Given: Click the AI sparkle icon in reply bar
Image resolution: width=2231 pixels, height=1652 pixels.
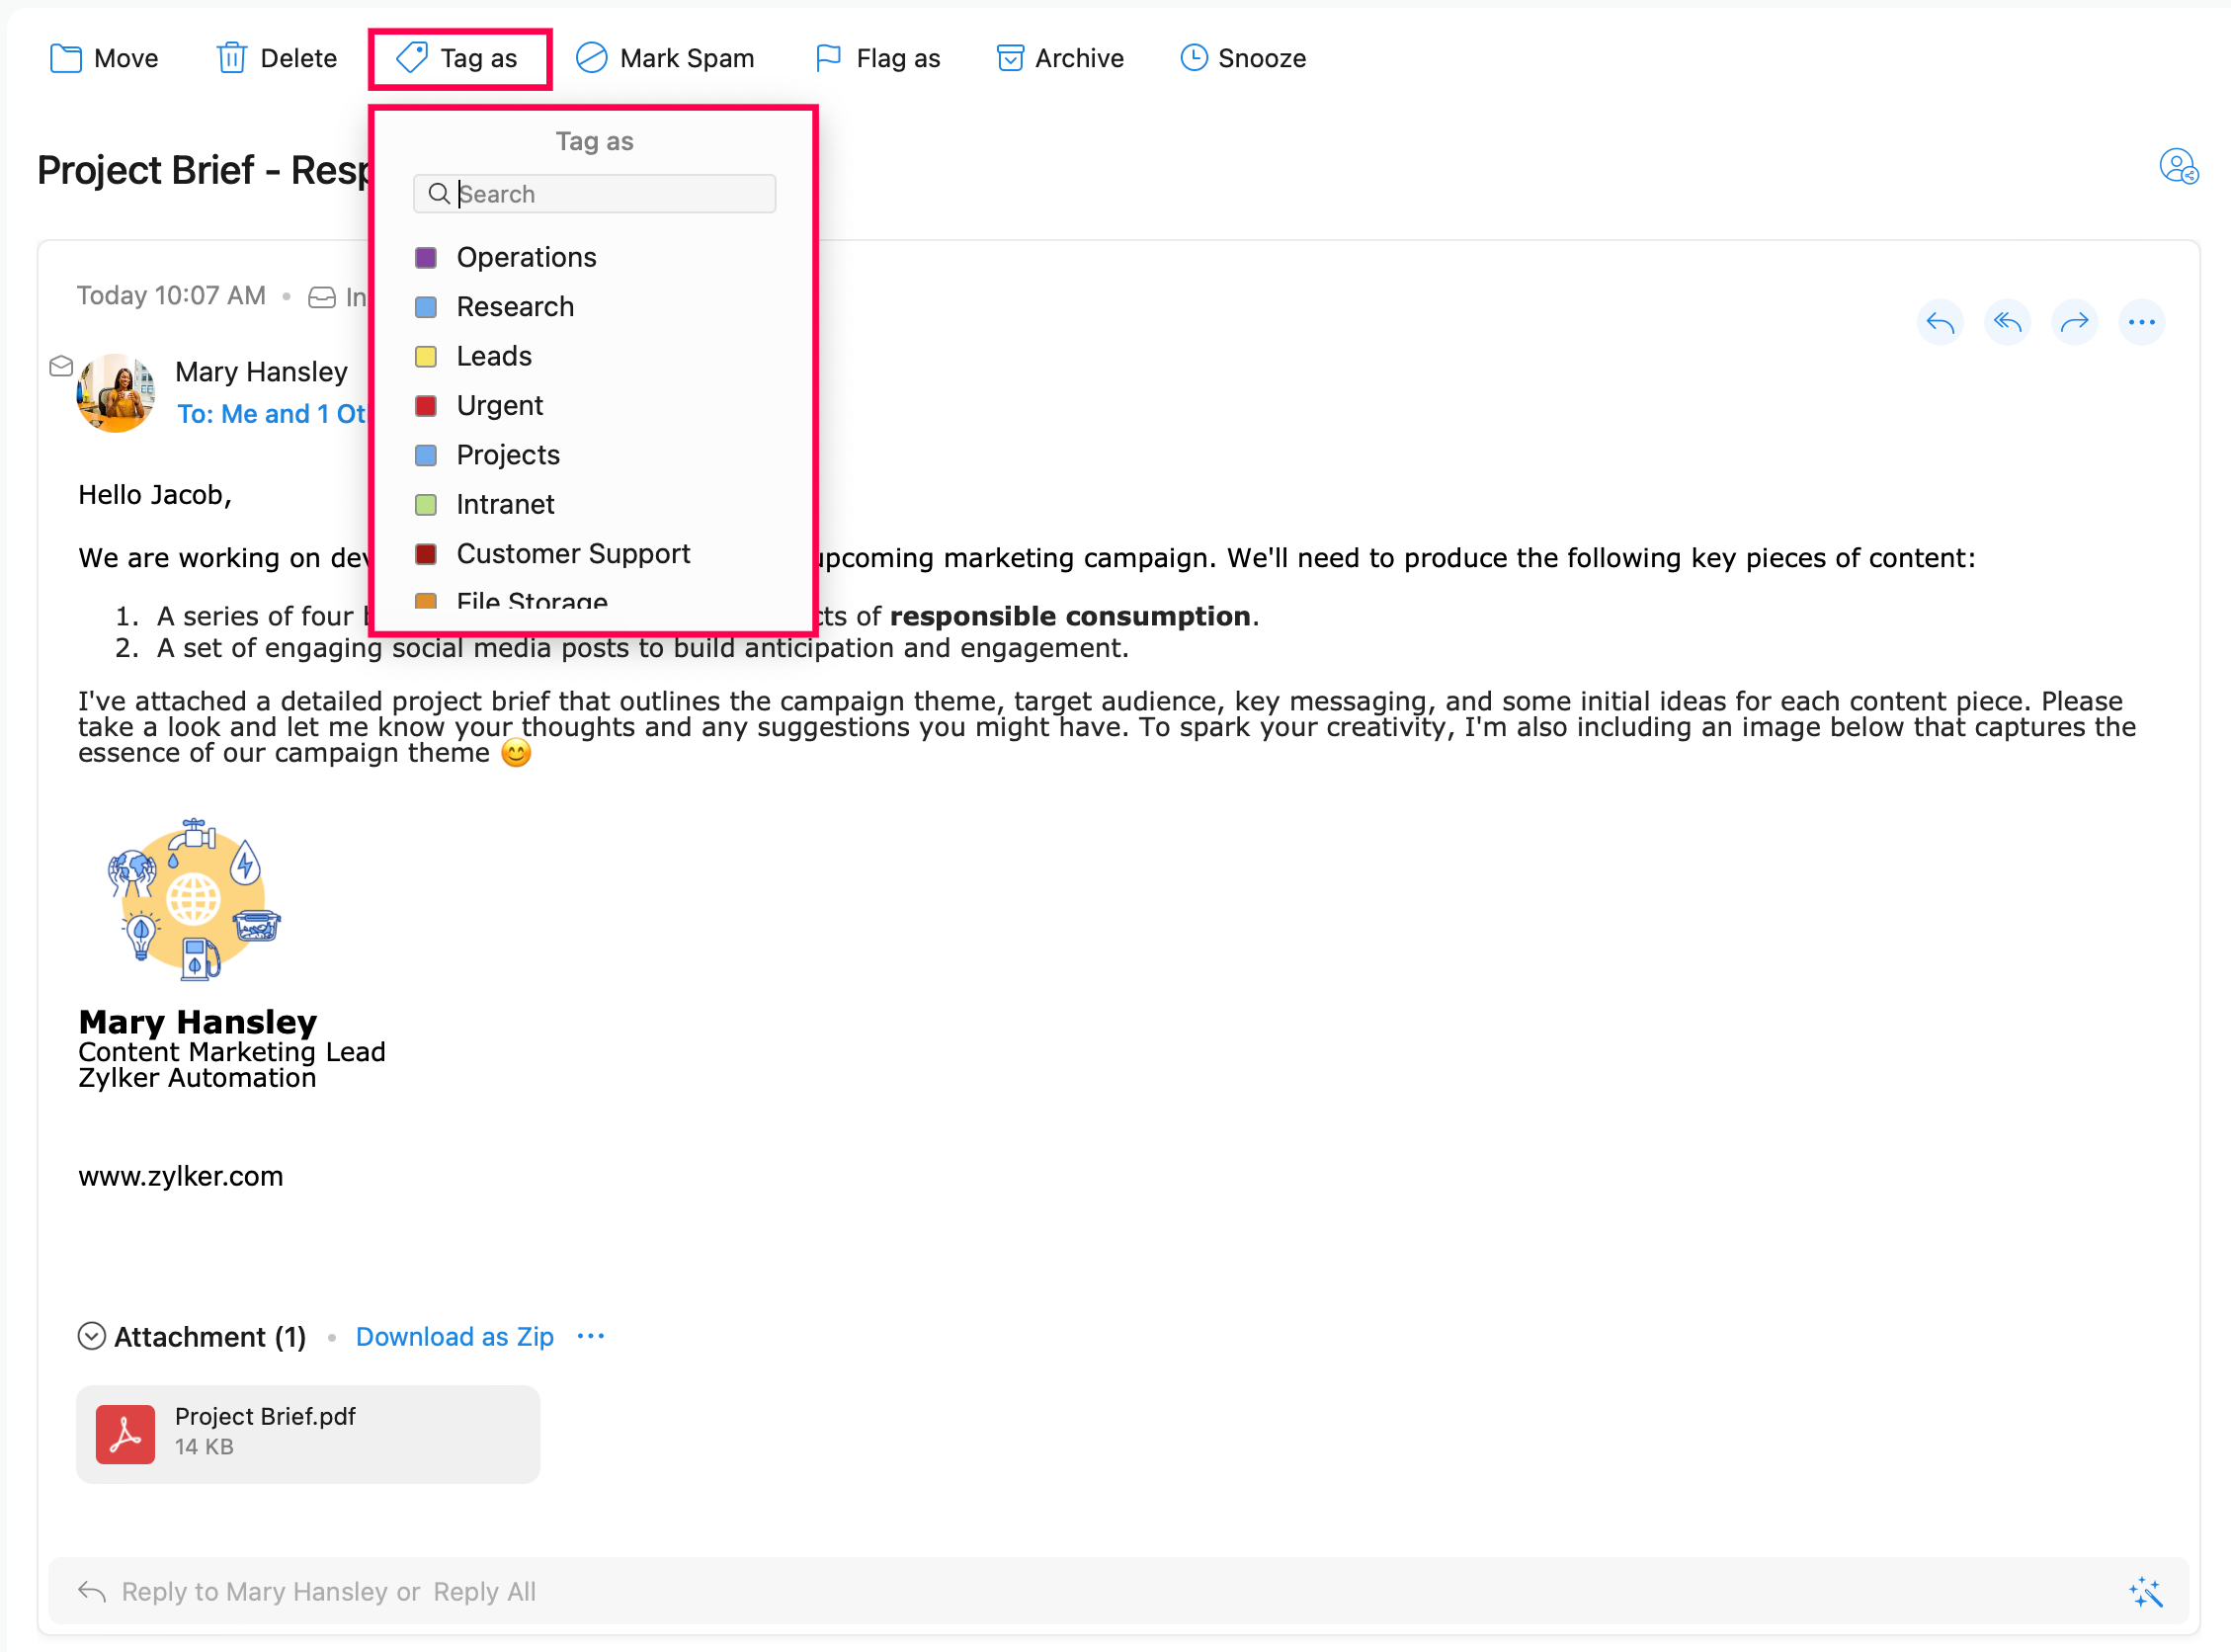Looking at the screenshot, I should click(x=2145, y=1591).
